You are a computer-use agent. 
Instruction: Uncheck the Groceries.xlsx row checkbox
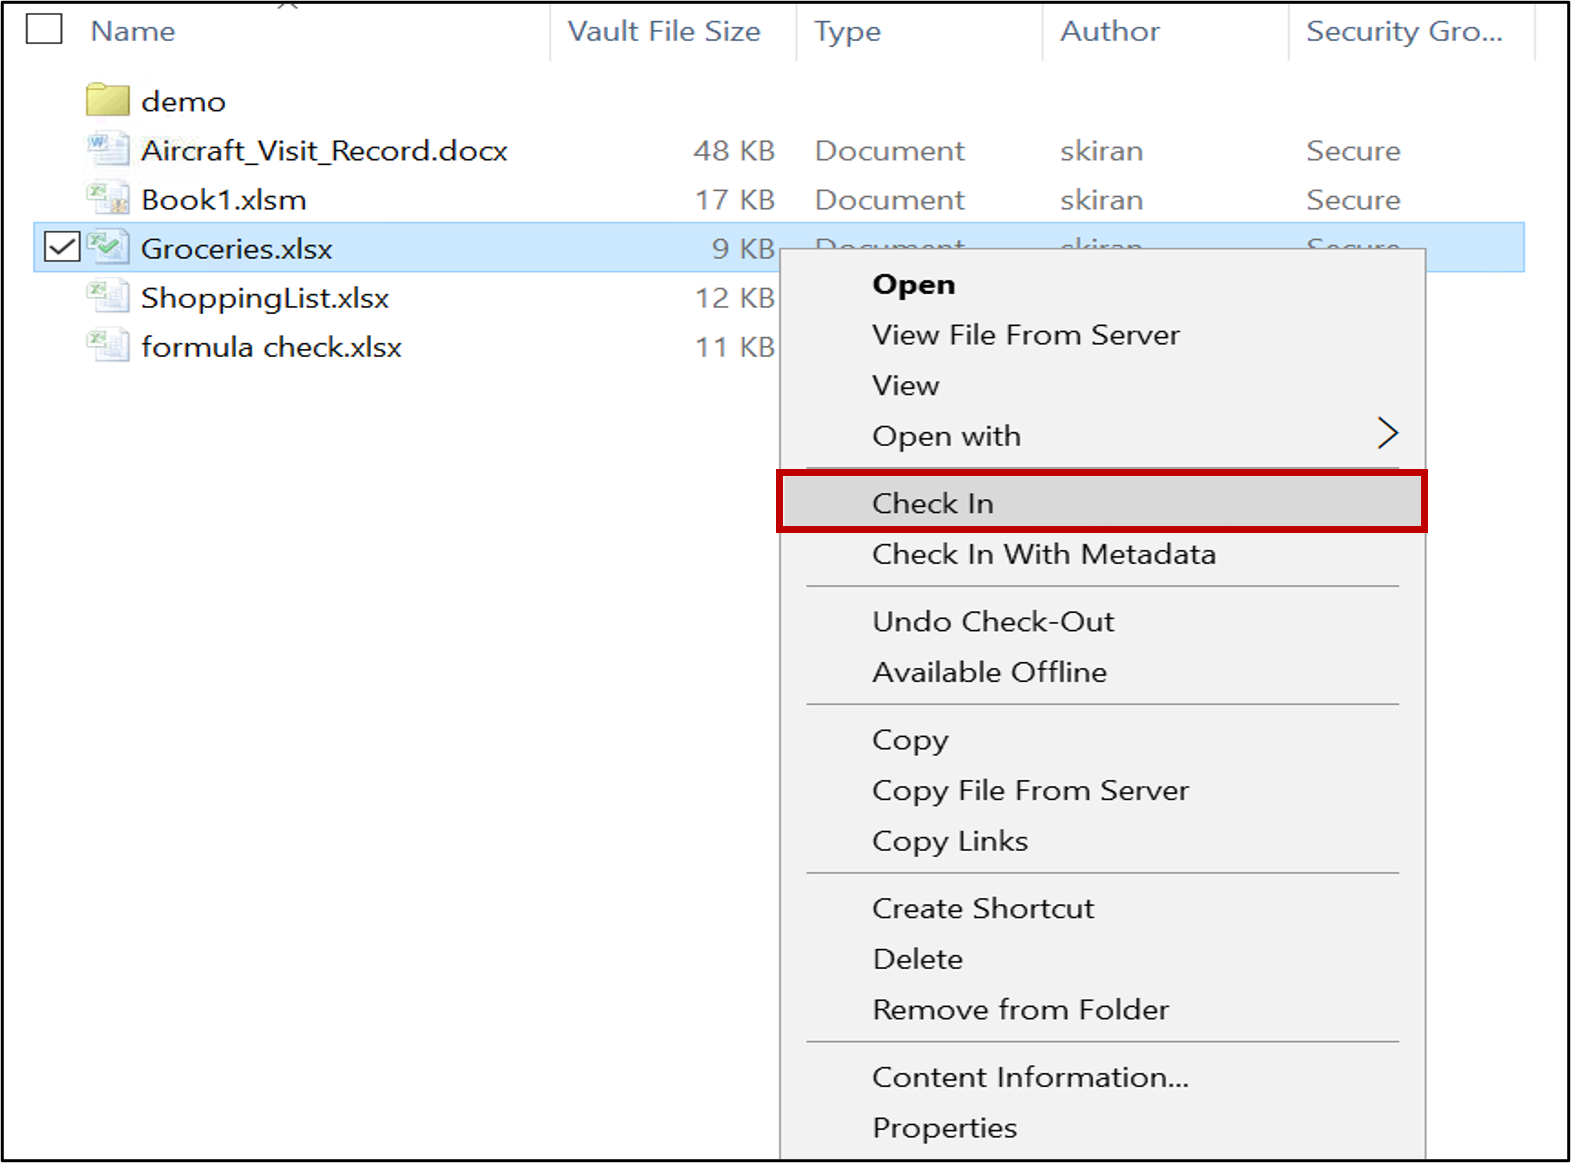point(62,247)
